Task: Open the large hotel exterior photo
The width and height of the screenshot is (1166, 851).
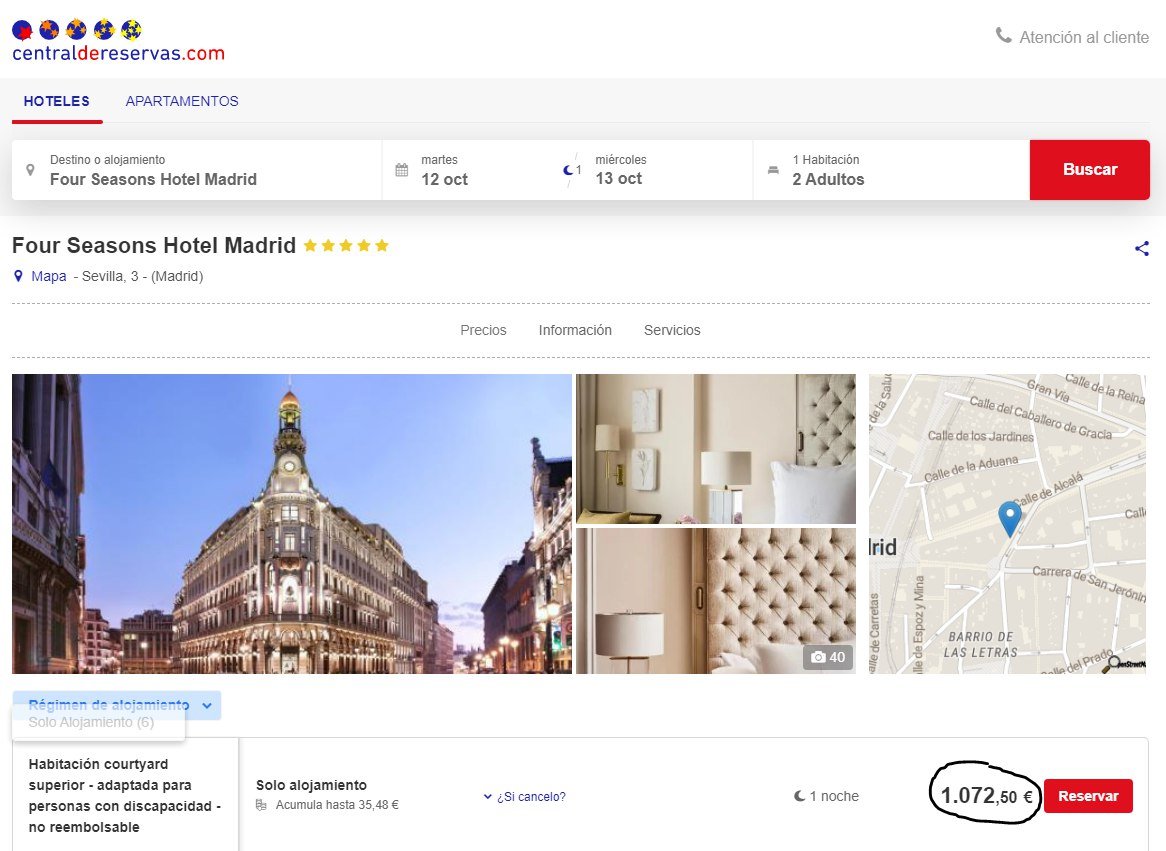Action: [291, 523]
